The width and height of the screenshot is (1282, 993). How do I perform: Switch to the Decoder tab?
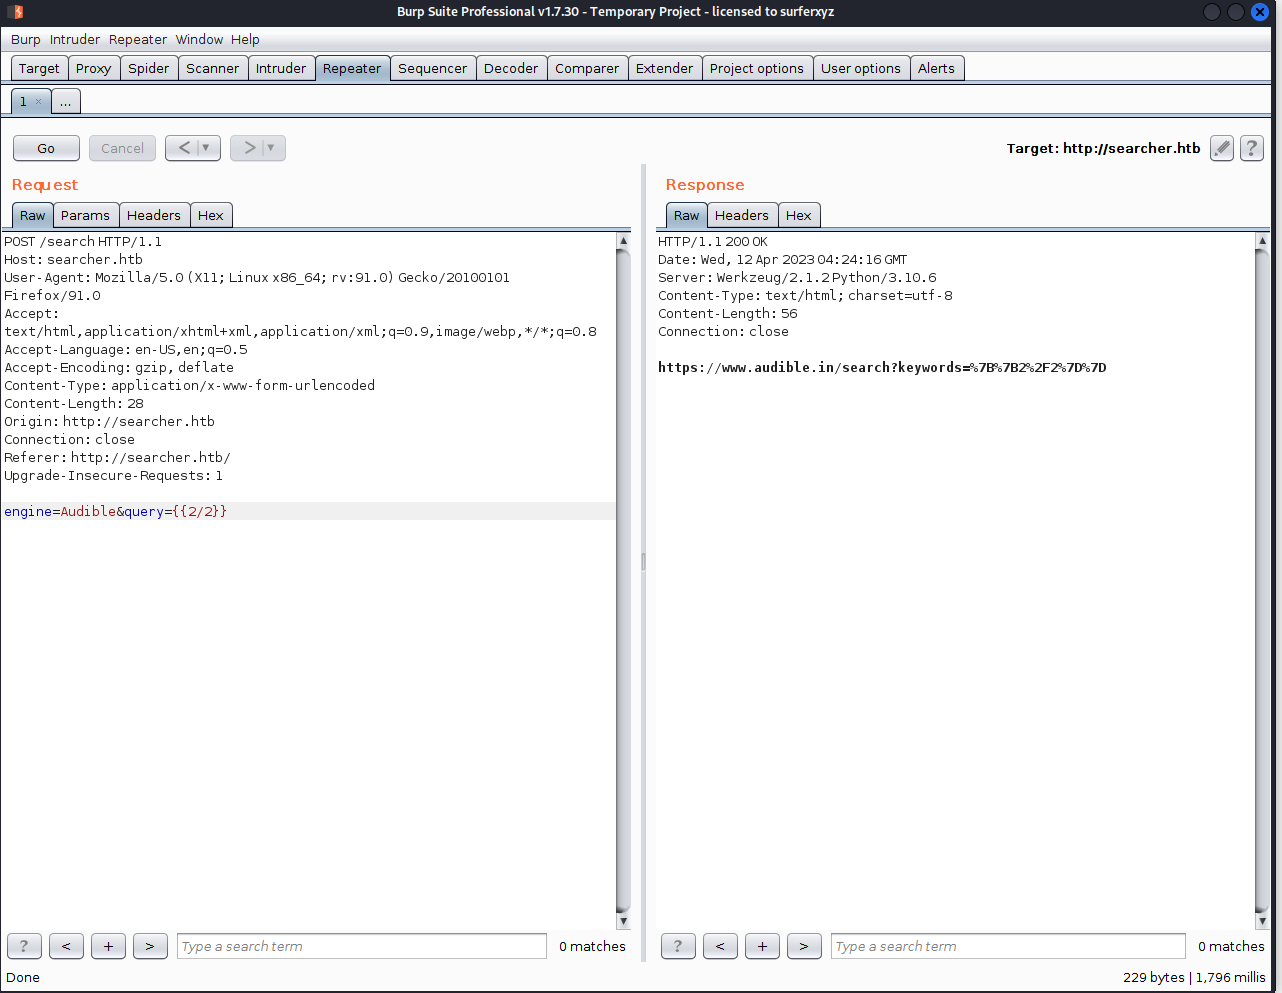(511, 68)
